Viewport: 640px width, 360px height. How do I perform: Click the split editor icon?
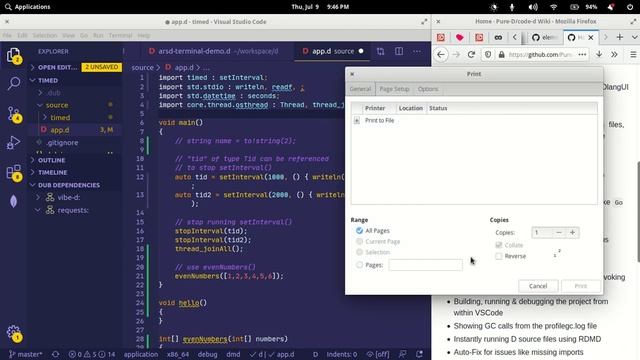pos(399,51)
